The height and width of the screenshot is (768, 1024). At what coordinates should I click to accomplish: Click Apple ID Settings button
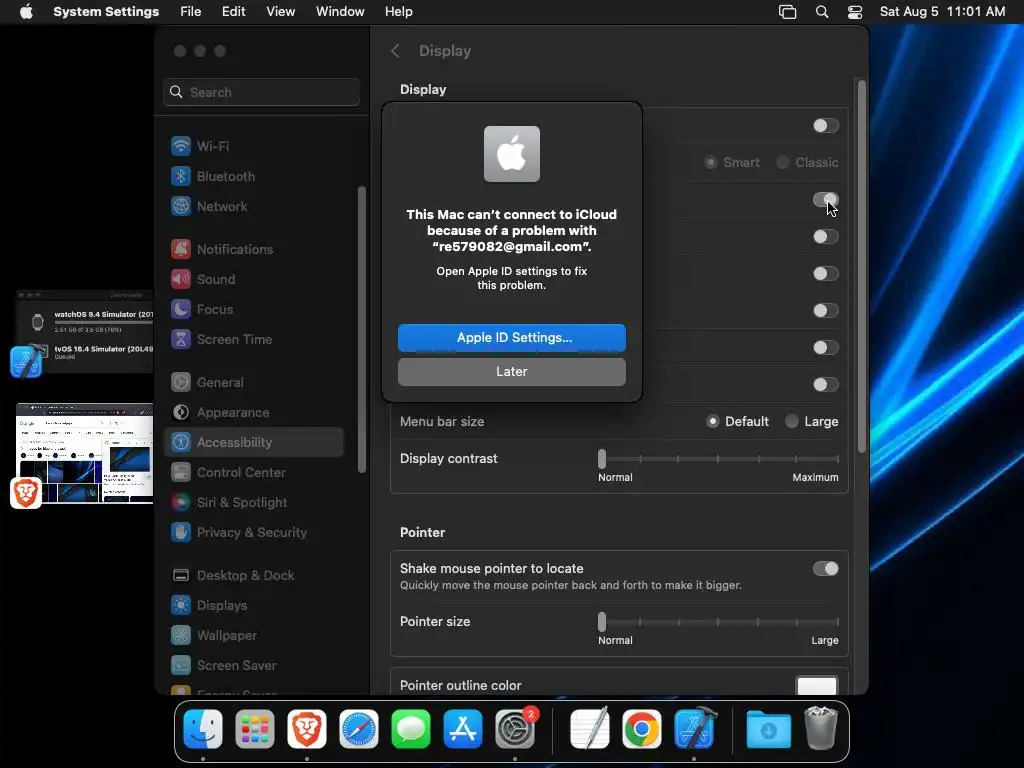(511, 338)
